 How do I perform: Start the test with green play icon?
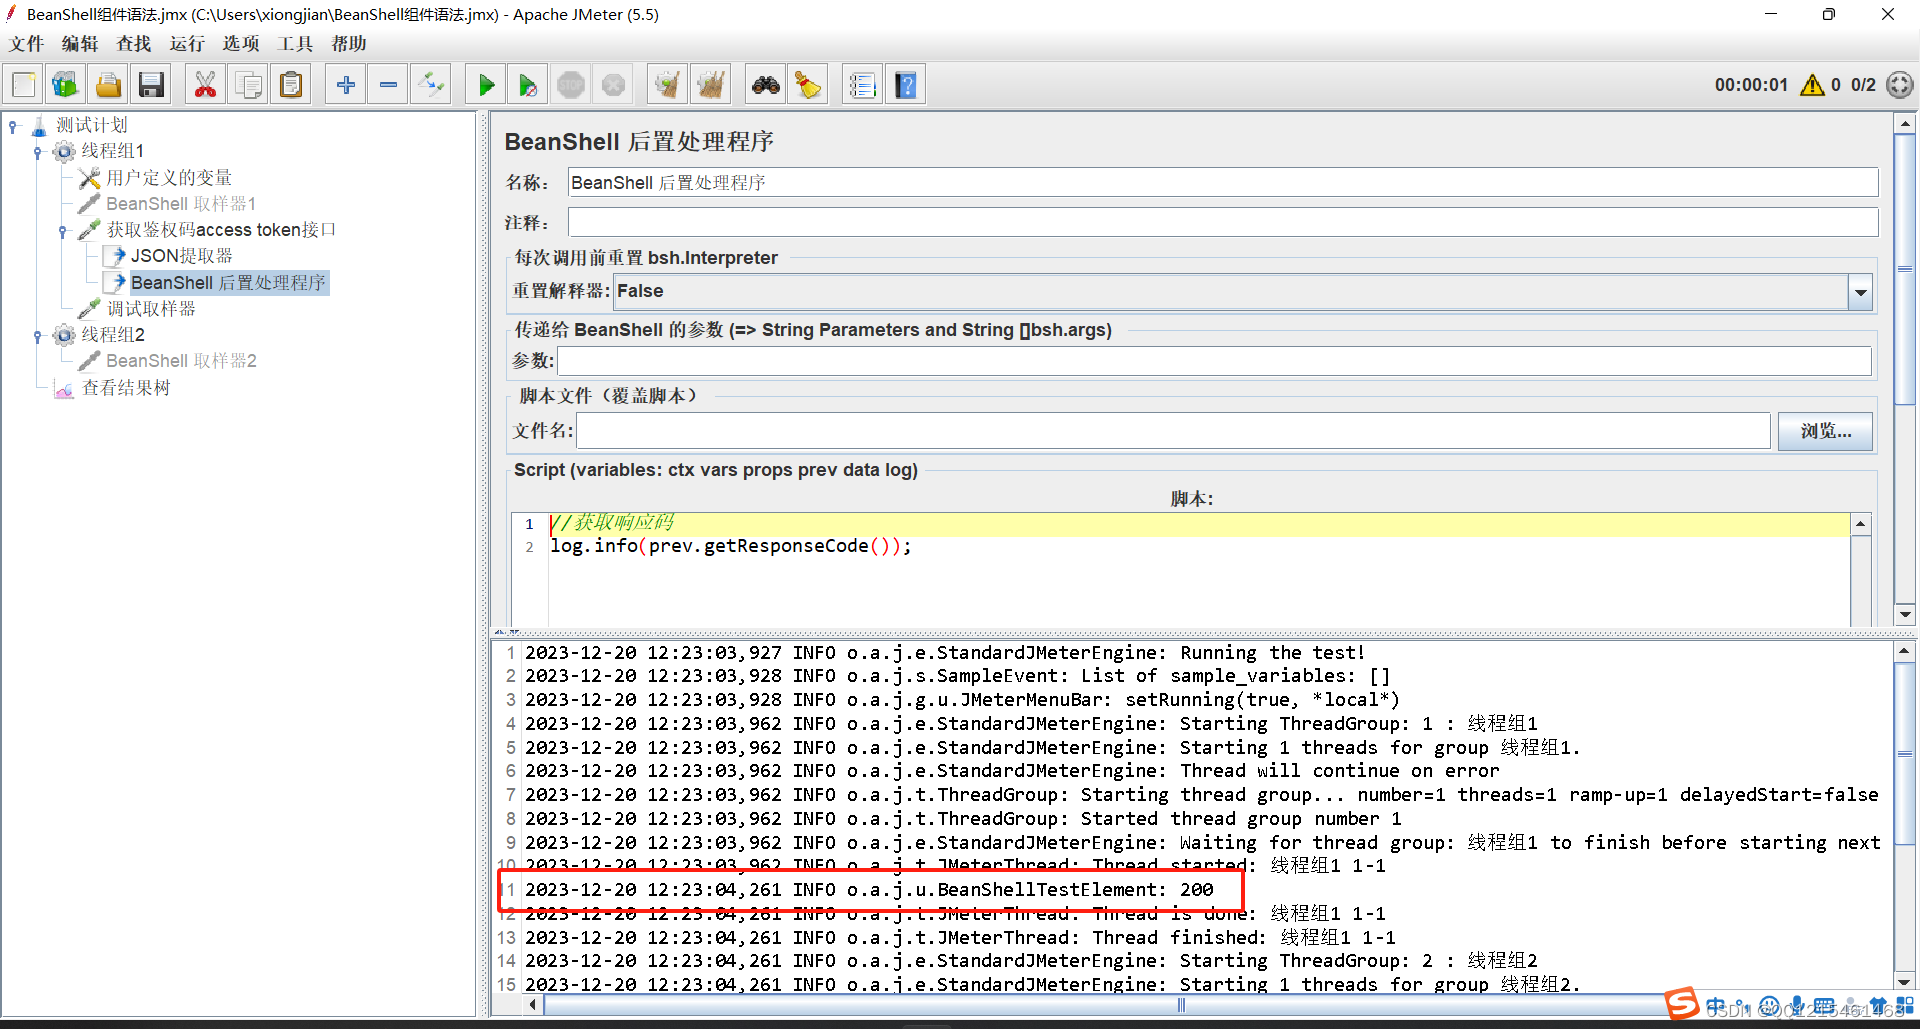point(486,85)
